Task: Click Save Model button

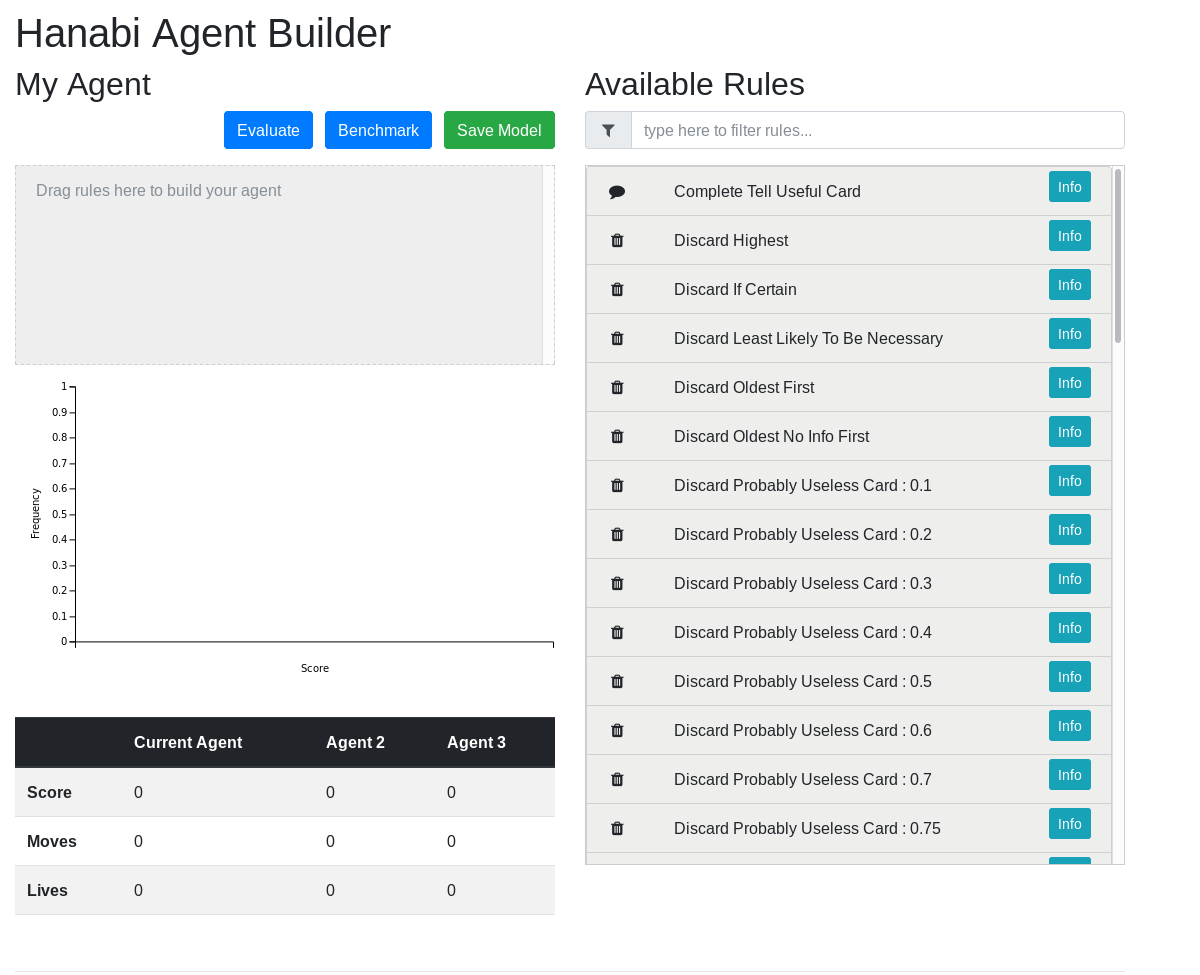Action: tap(499, 130)
